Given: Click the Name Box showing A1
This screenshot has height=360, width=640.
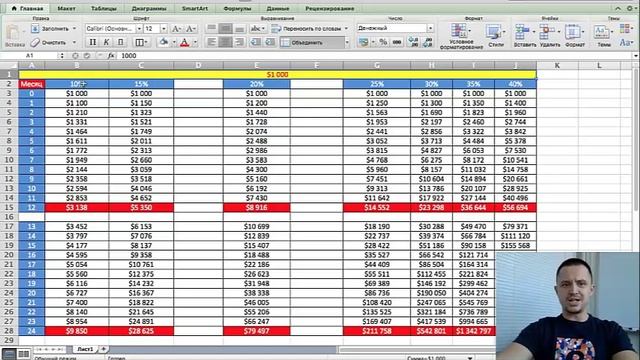Looking at the screenshot, I should [x=29, y=56].
